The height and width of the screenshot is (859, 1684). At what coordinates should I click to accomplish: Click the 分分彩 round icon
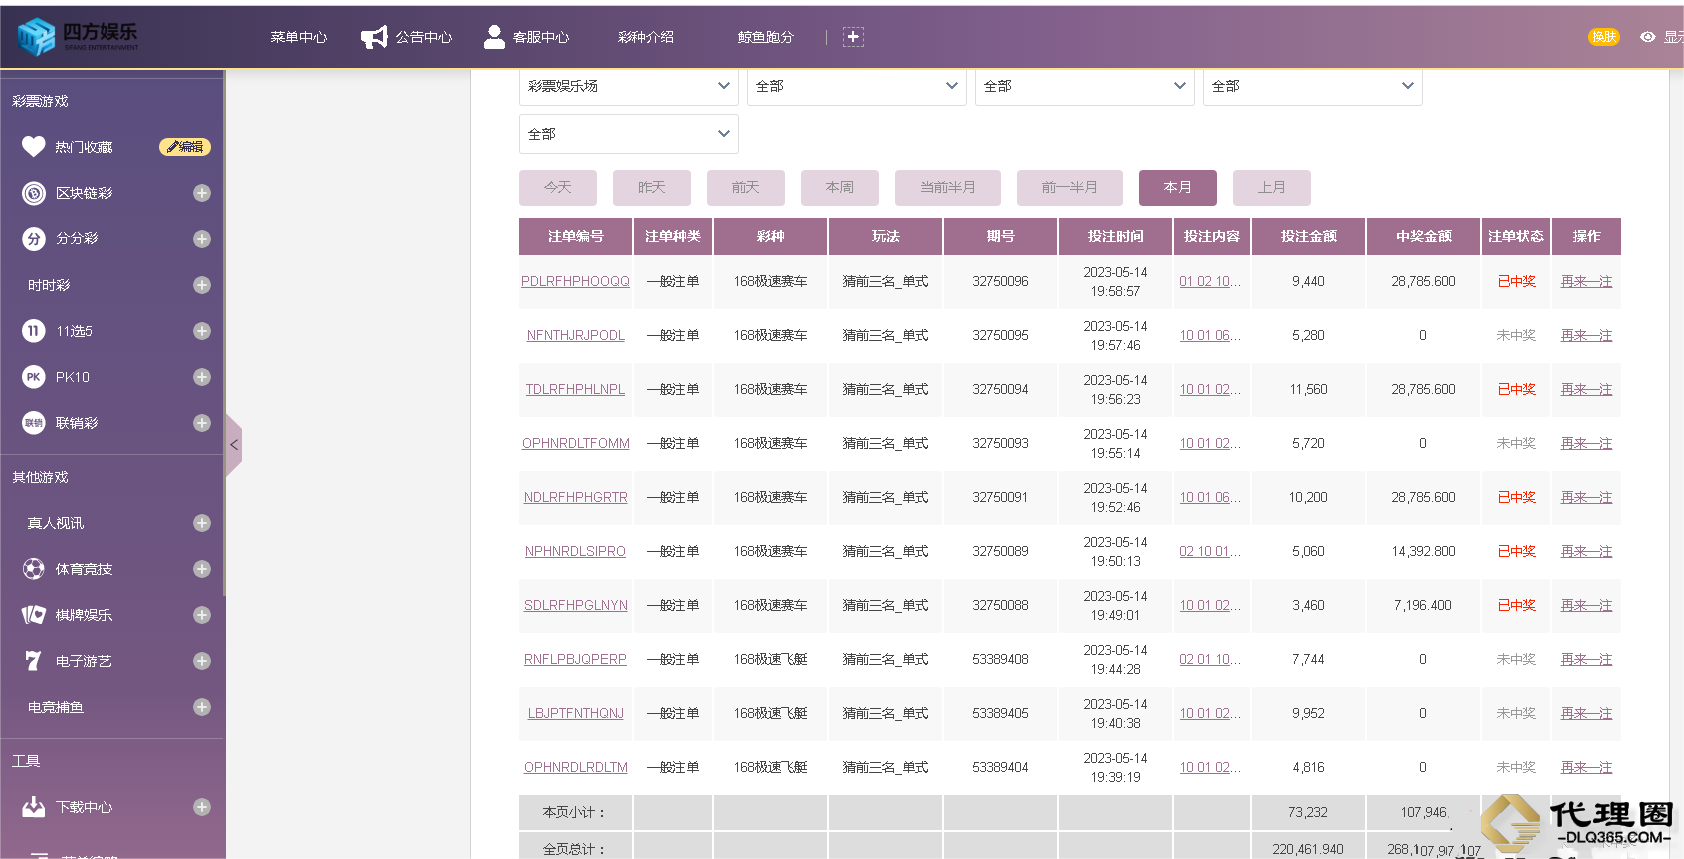(x=34, y=239)
